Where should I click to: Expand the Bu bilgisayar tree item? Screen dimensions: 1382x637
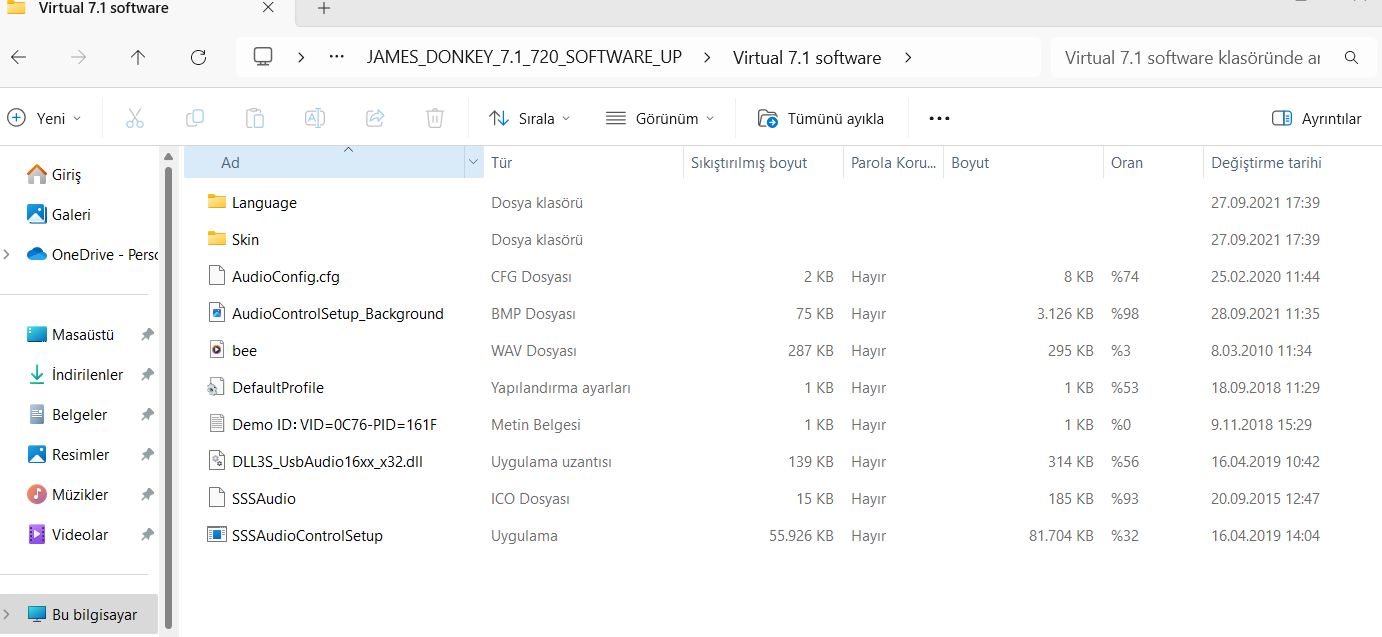8,614
